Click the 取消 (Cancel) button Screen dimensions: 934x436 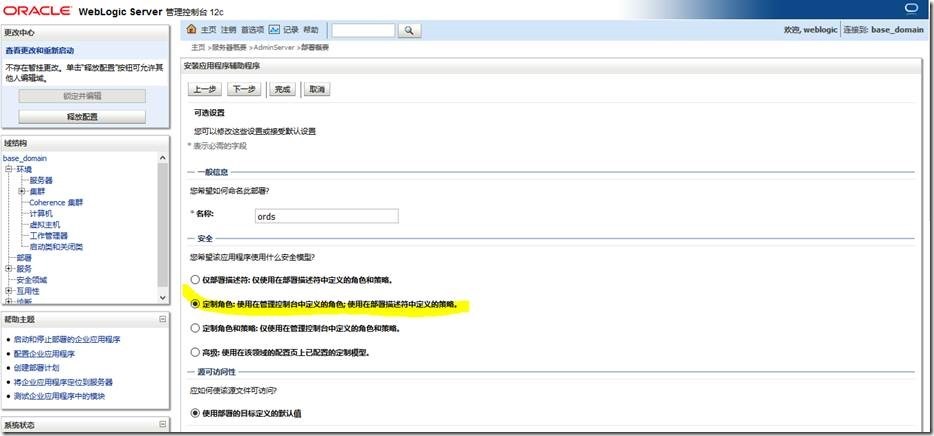[317, 89]
